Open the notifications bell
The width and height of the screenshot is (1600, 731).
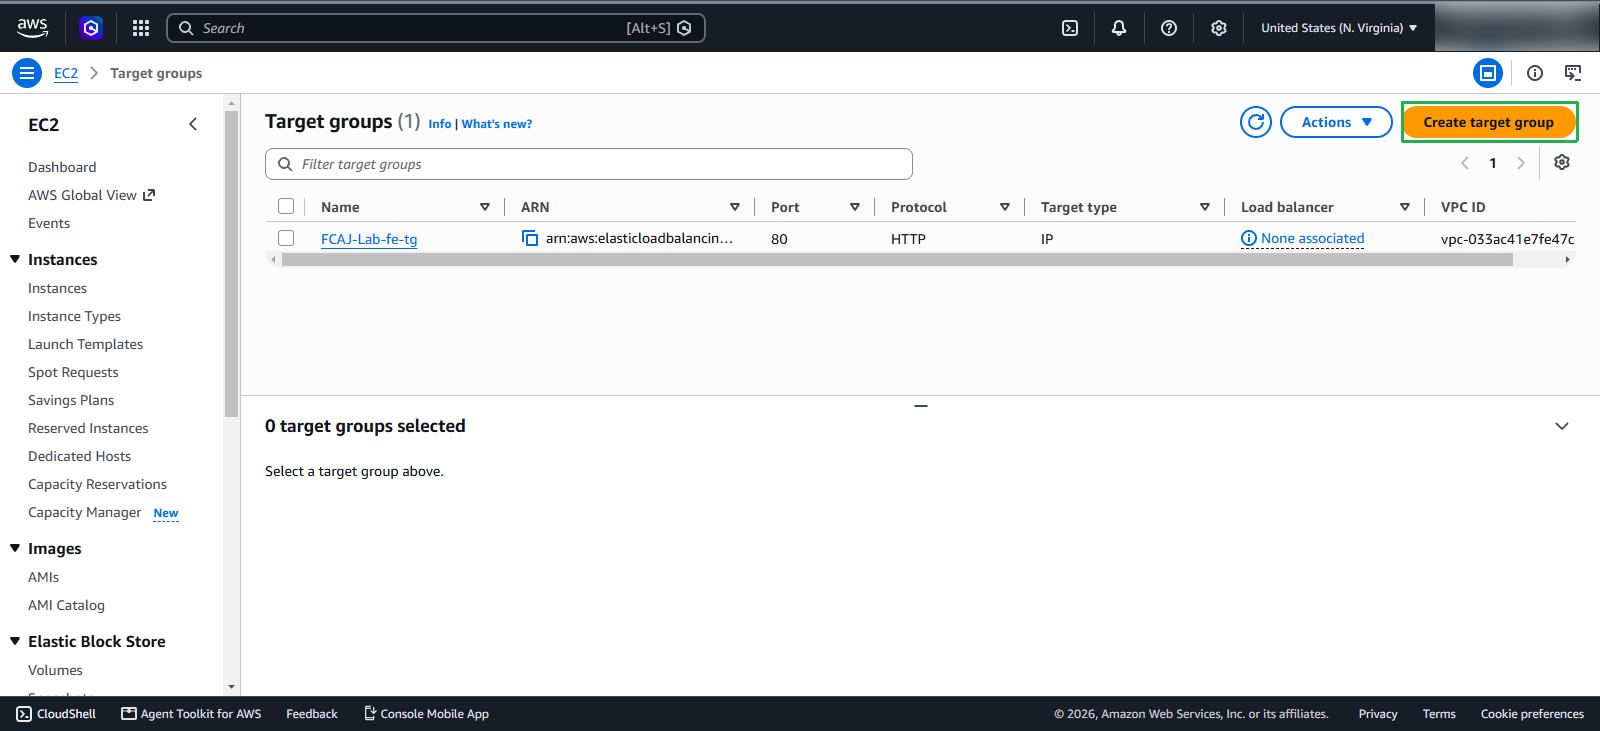pos(1119,28)
